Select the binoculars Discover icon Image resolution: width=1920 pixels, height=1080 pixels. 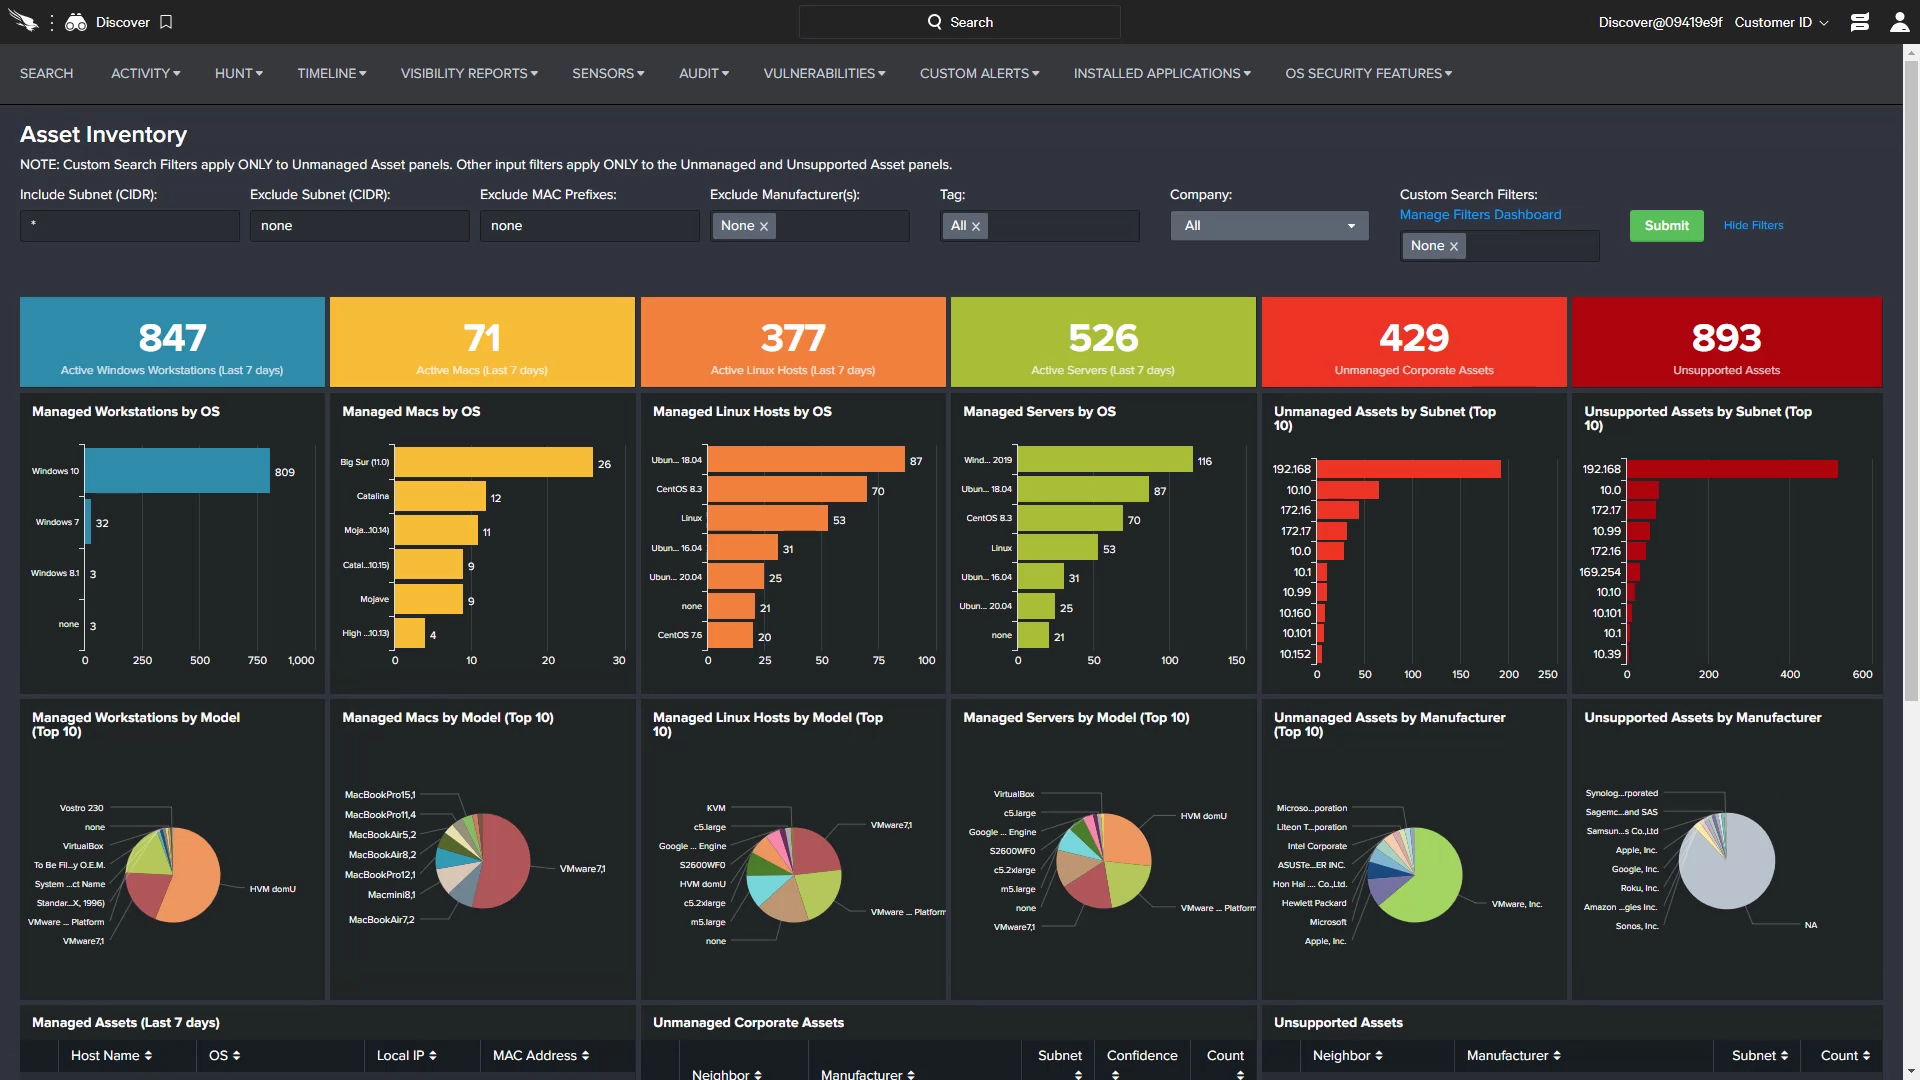(76, 21)
